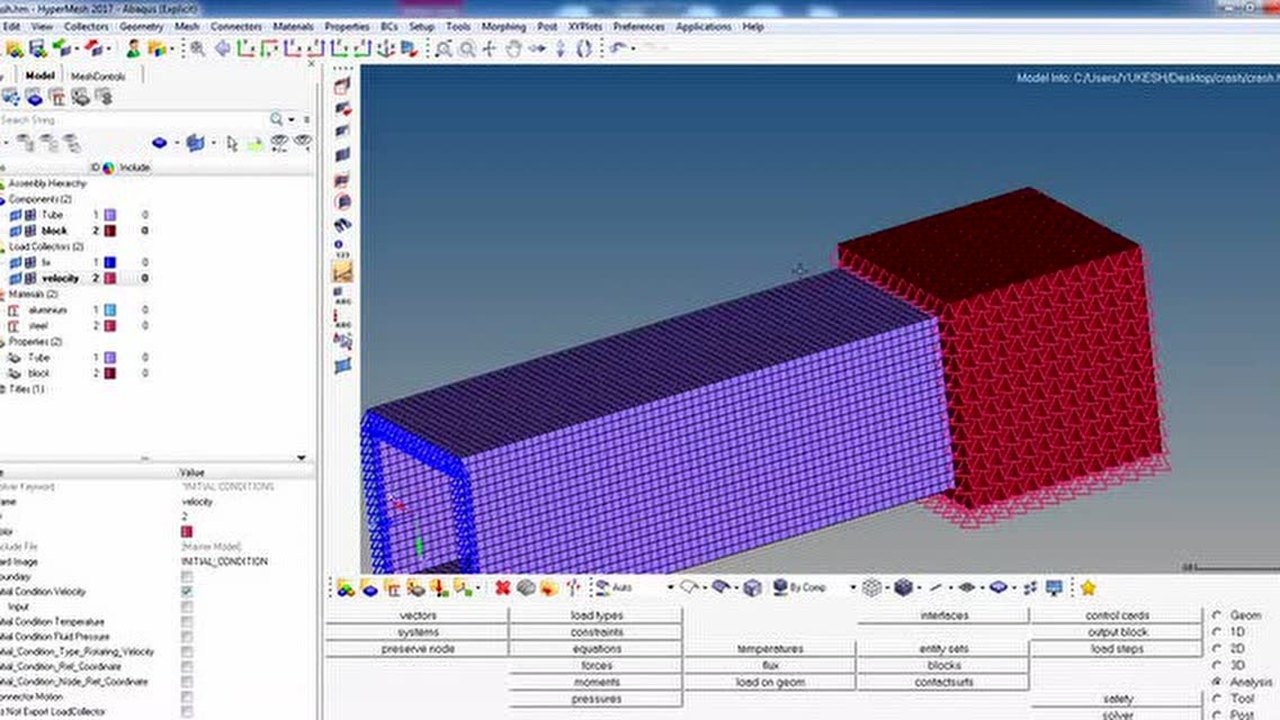This screenshot has width=1280, height=720.
Task: Click the constraints panel button
Action: (596, 633)
